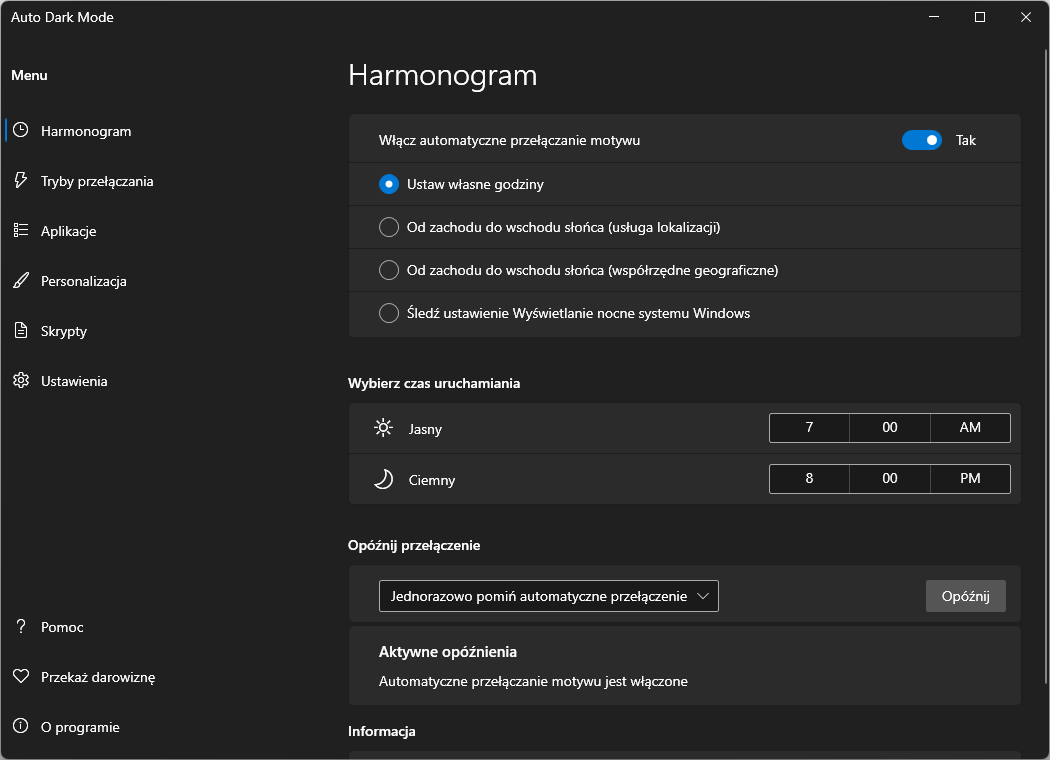Click the question mark icon for Pomoc
This screenshot has height=760, width=1050.
pyautogui.click(x=21, y=626)
